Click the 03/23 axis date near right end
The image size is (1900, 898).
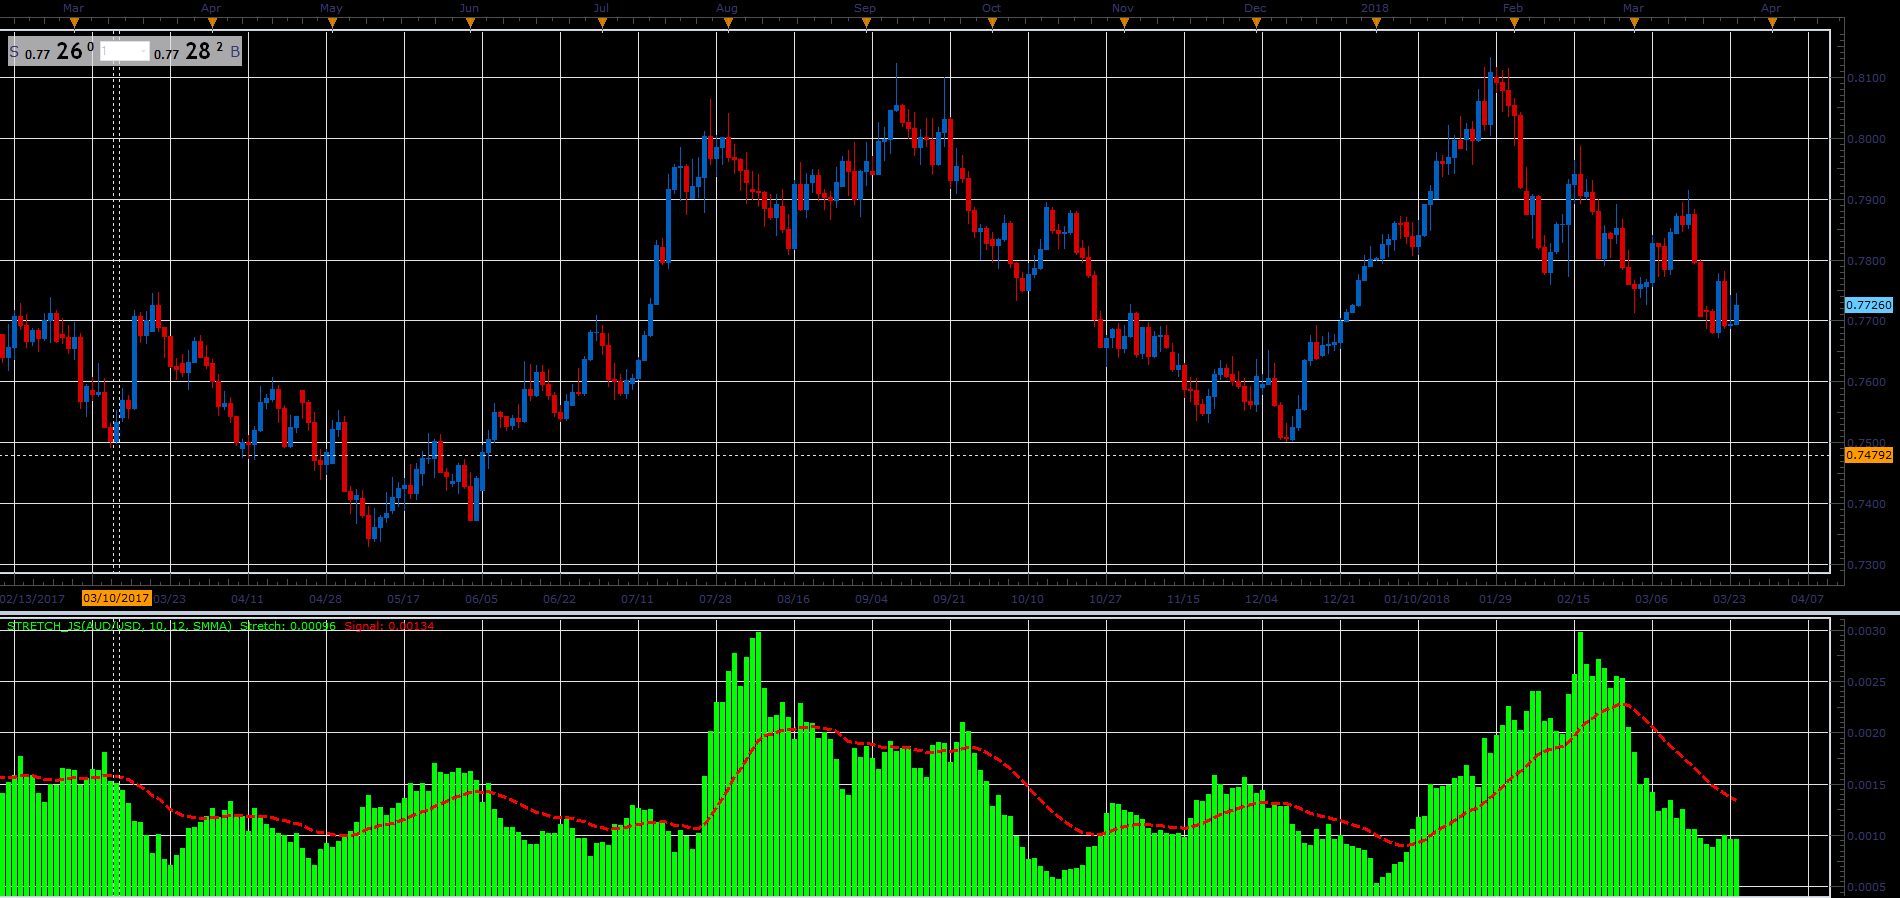click(x=1729, y=599)
